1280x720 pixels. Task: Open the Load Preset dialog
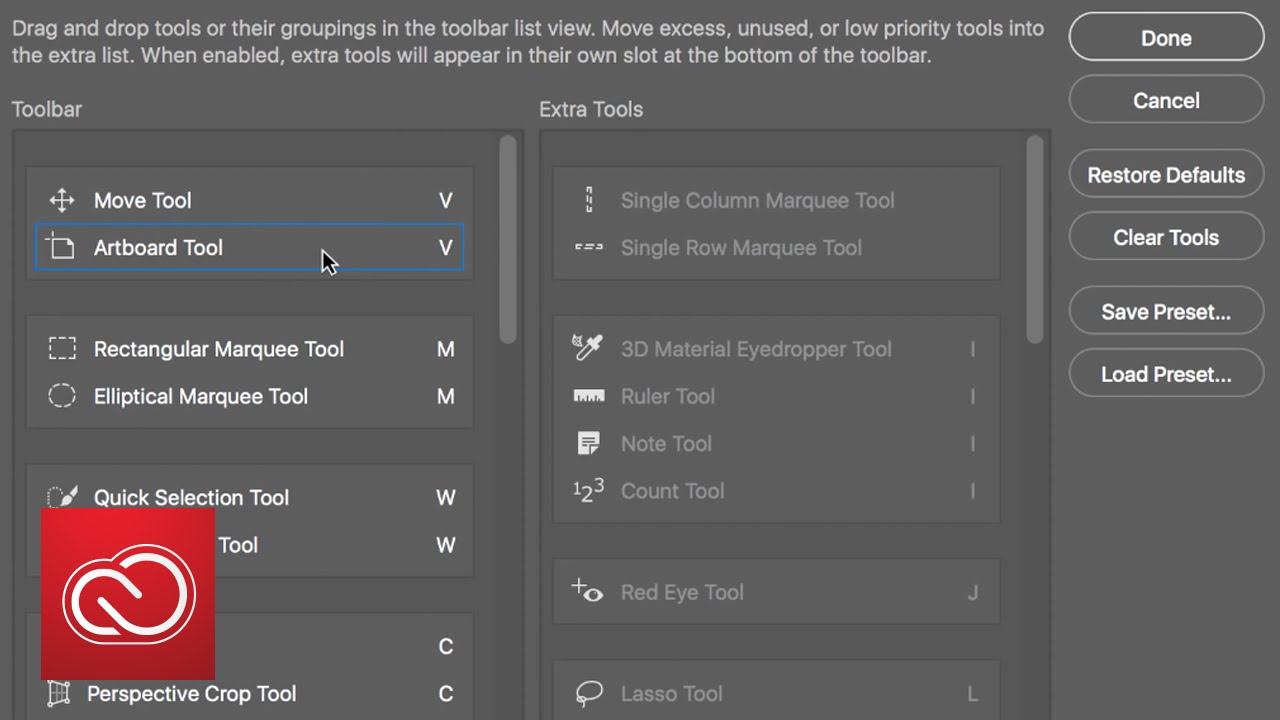(1166, 374)
